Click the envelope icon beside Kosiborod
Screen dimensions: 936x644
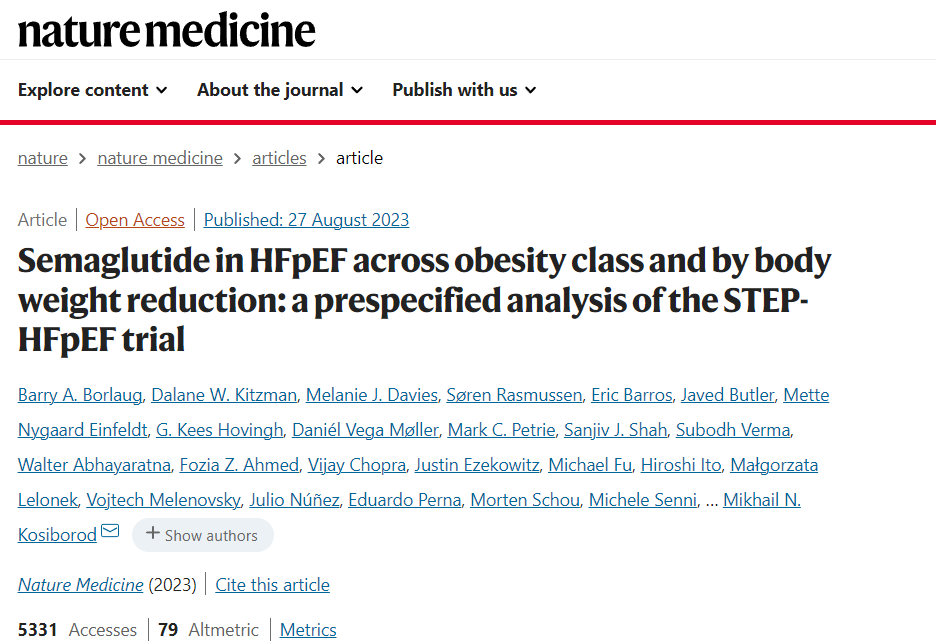tap(110, 531)
